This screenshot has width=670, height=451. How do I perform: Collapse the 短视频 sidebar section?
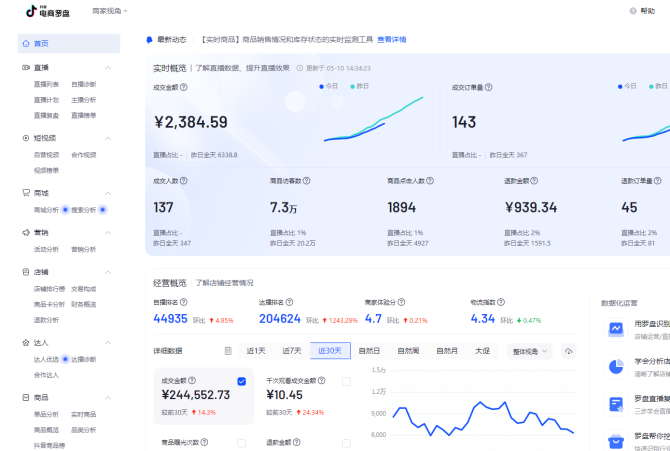coord(108,138)
